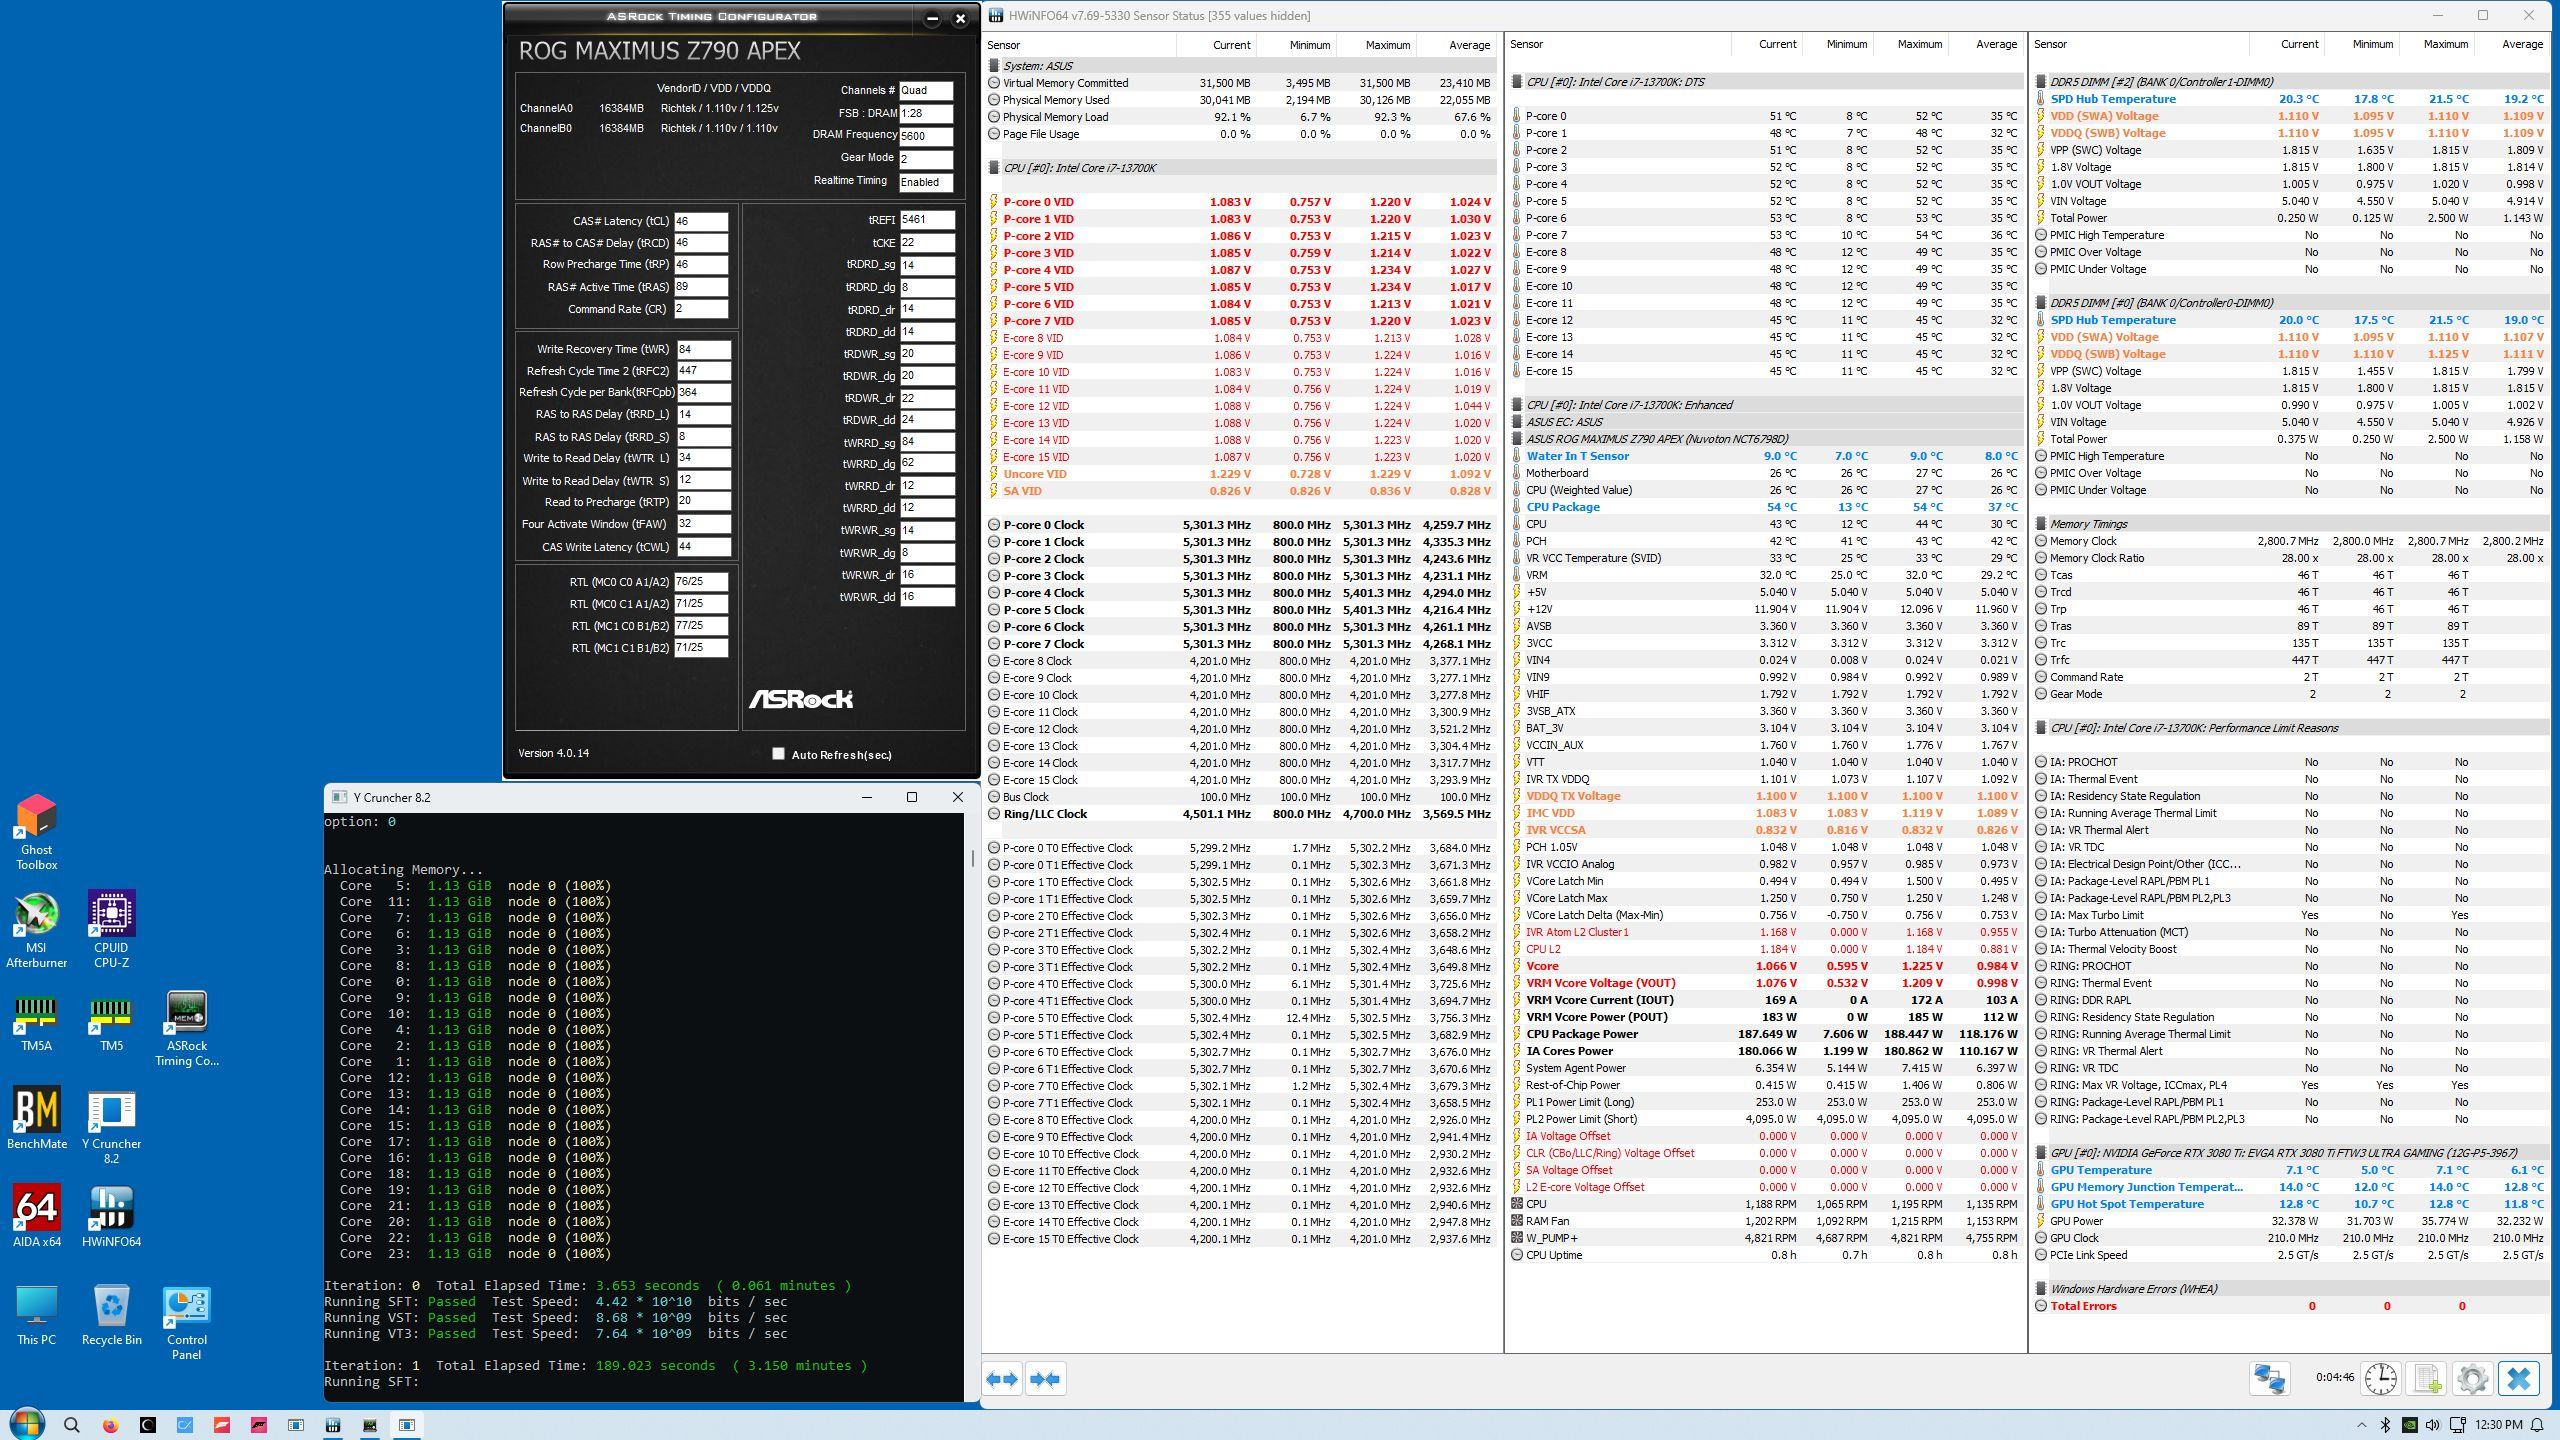
Task: Click Maximum column header in the middle panel
Action: click(x=1911, y=44)
